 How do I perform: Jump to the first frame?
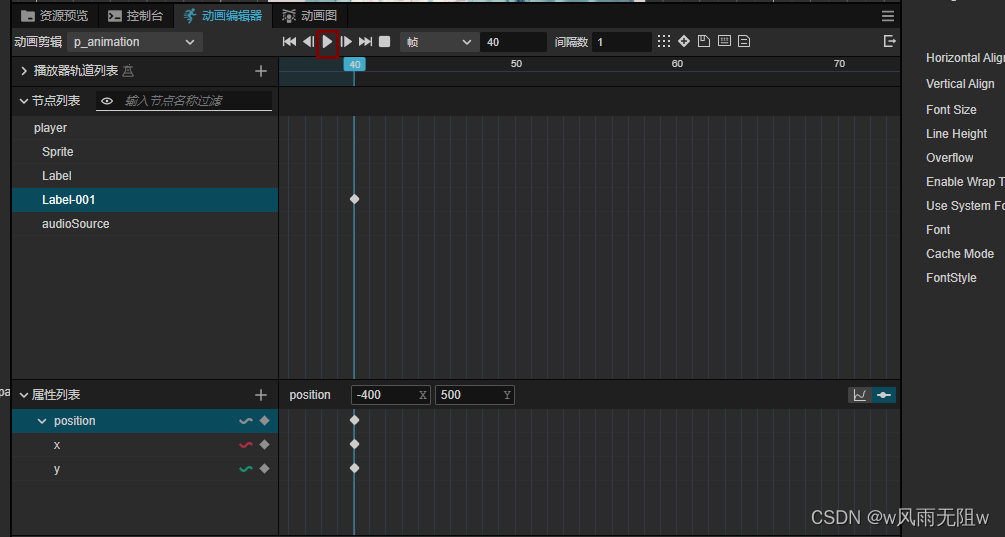289,42
